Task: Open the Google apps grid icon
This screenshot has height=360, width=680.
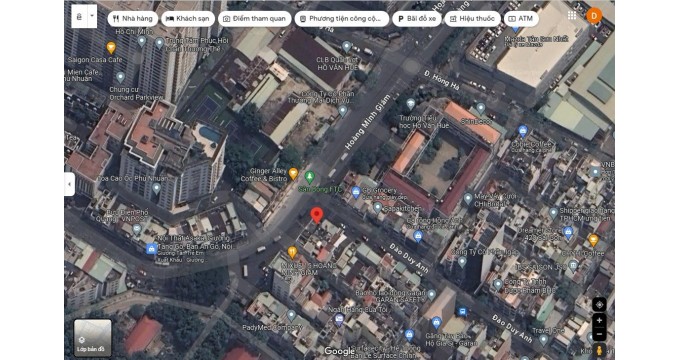Action: pos(572,16)
